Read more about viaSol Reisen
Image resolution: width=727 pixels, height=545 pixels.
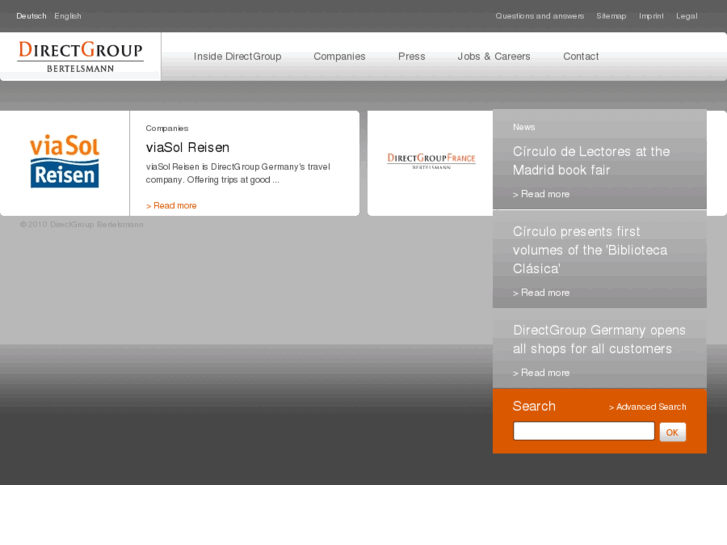click(x=171, y=205)
